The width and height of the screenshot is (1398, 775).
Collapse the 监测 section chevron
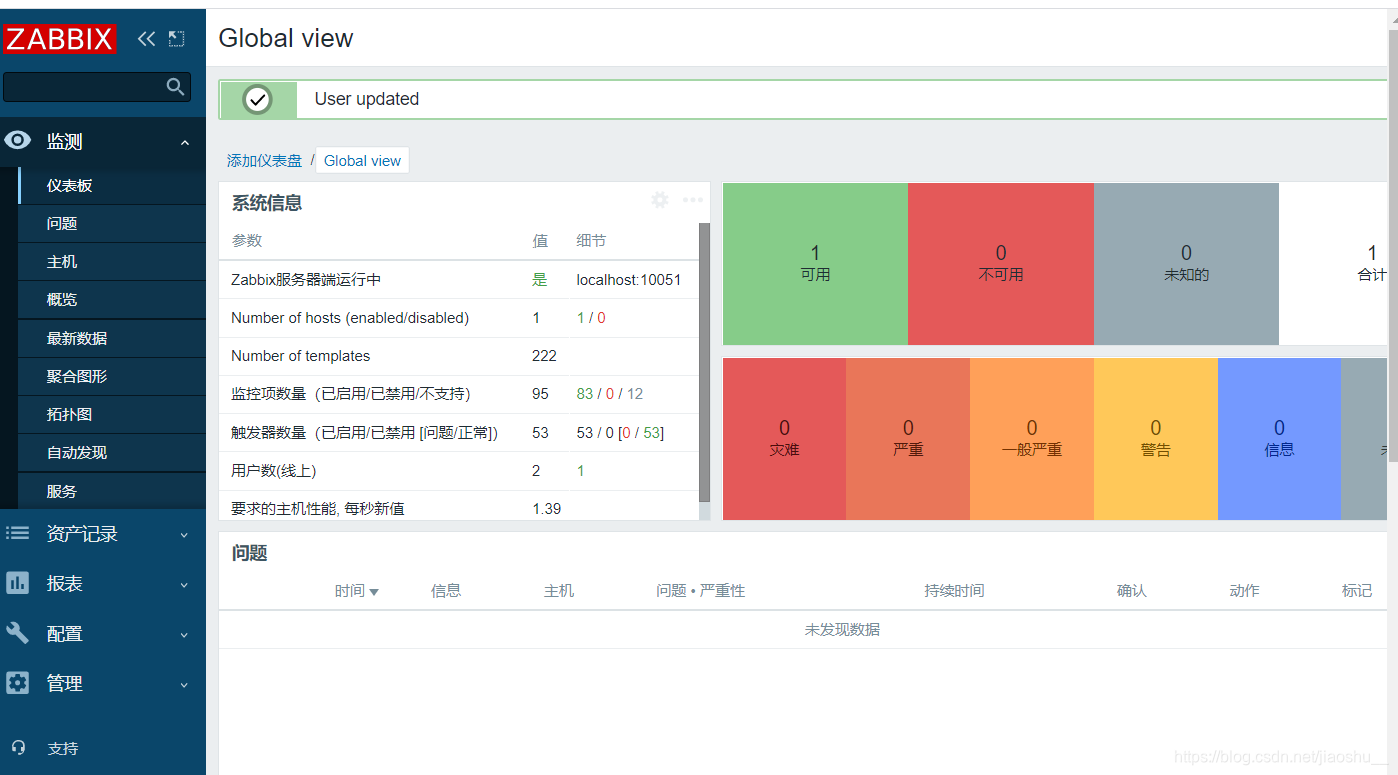pos(185,143)
